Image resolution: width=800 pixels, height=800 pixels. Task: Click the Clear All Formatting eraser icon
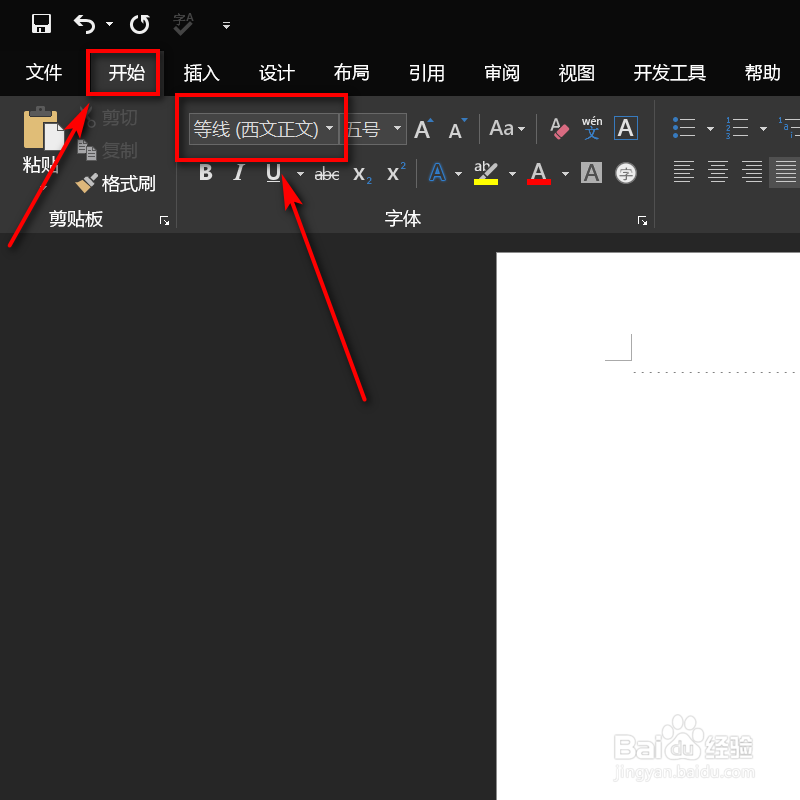pos(558,128)
